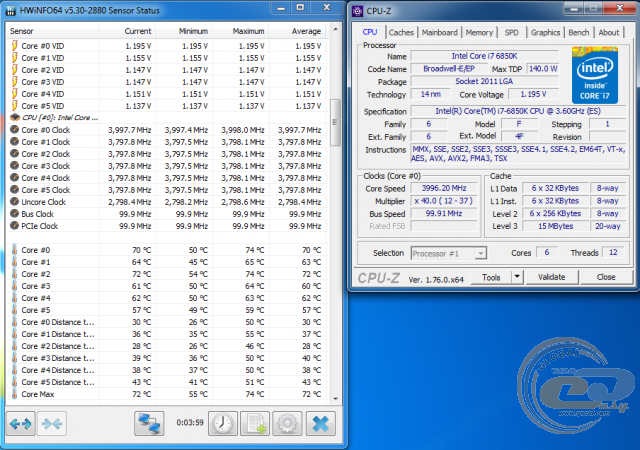
Task: Click the Code Name Broadwell-E/EP value
Action: click(449, 69)
